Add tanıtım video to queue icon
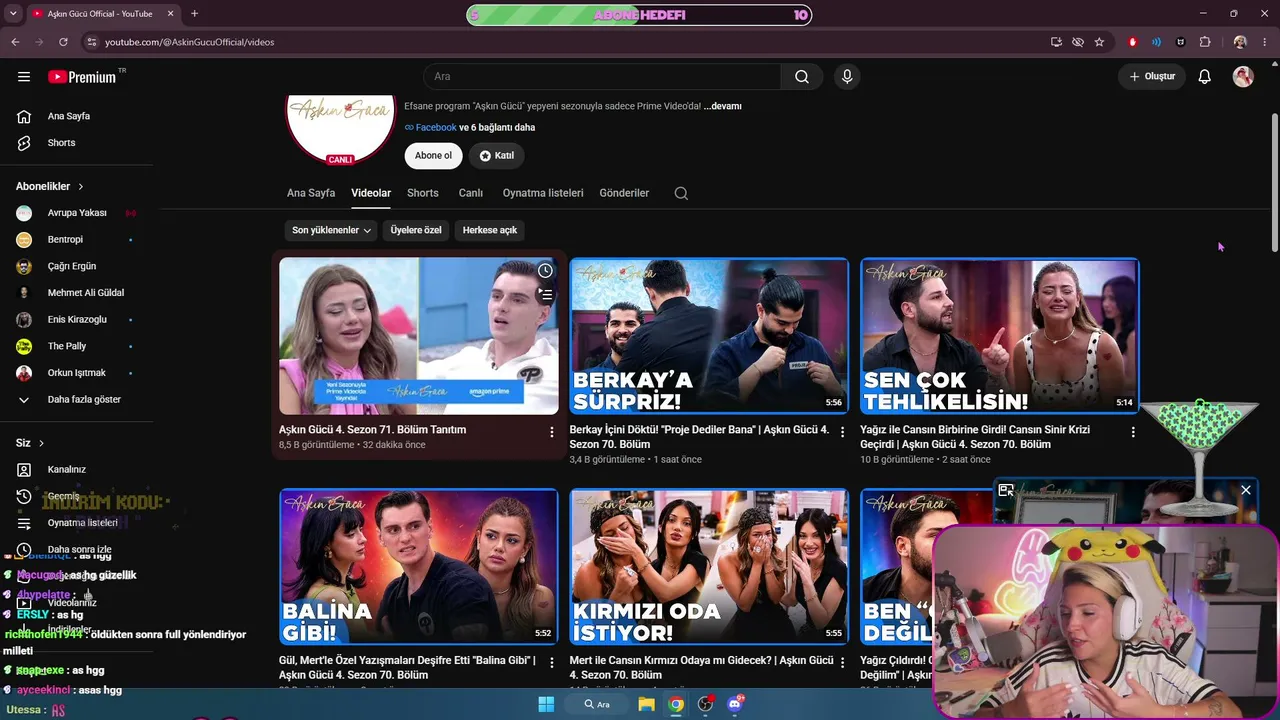 [545, 295]
